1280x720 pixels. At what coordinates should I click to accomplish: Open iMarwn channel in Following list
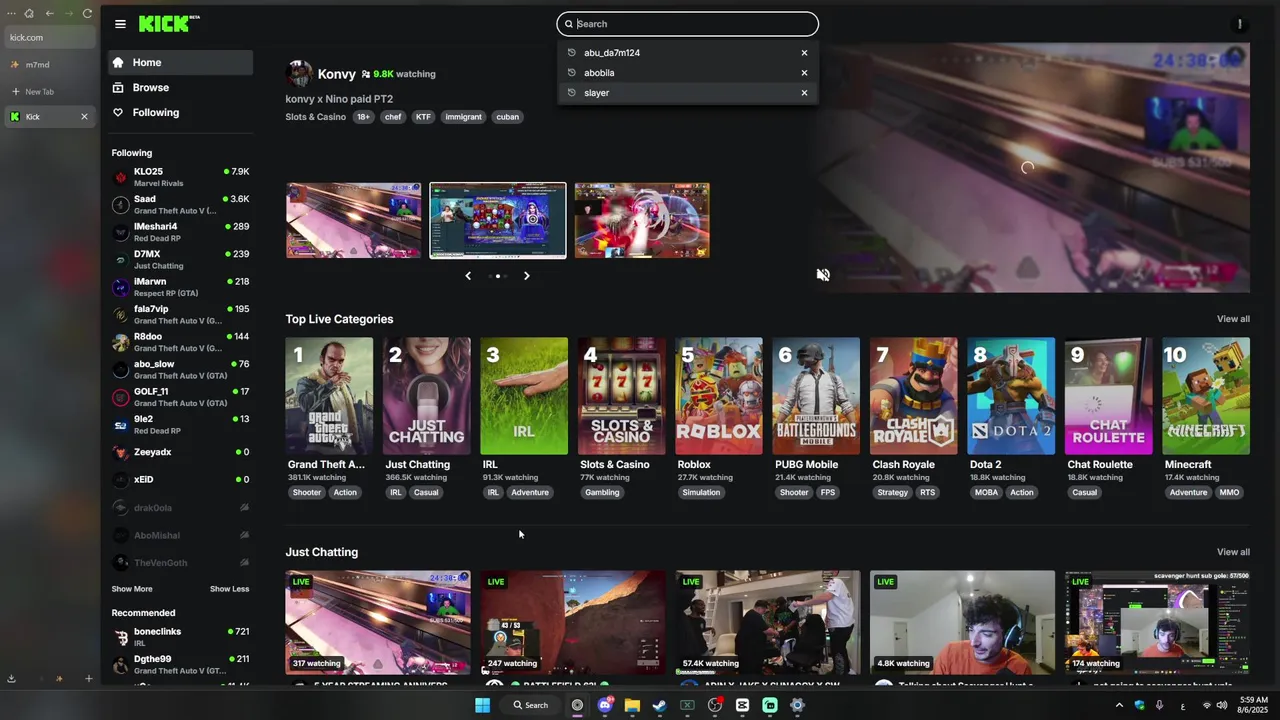[x=181, y=287]
